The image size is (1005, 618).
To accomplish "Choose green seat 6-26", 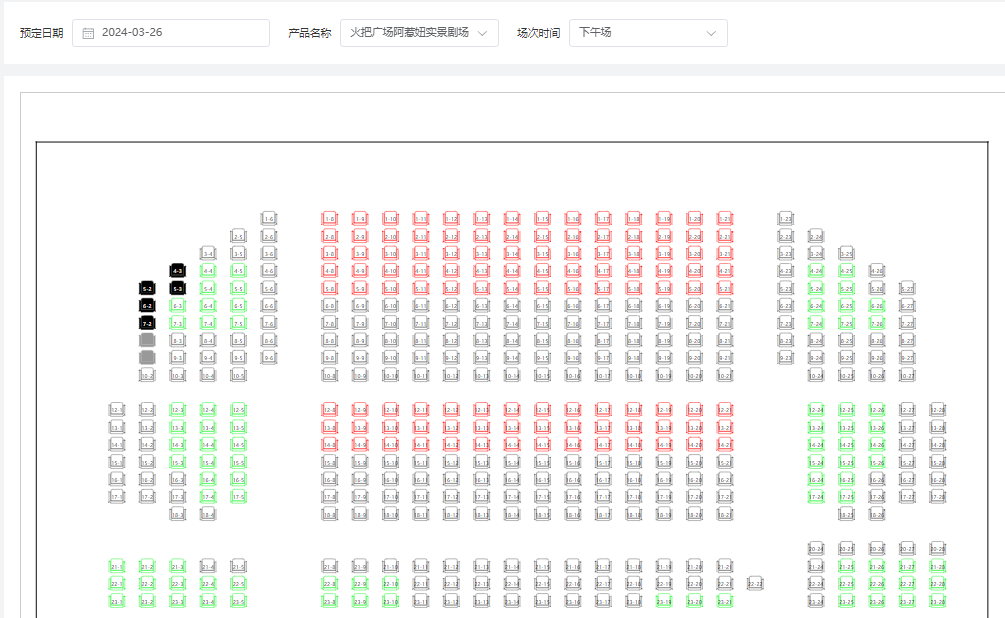I will pyautogui.click(x=877, y=306).
